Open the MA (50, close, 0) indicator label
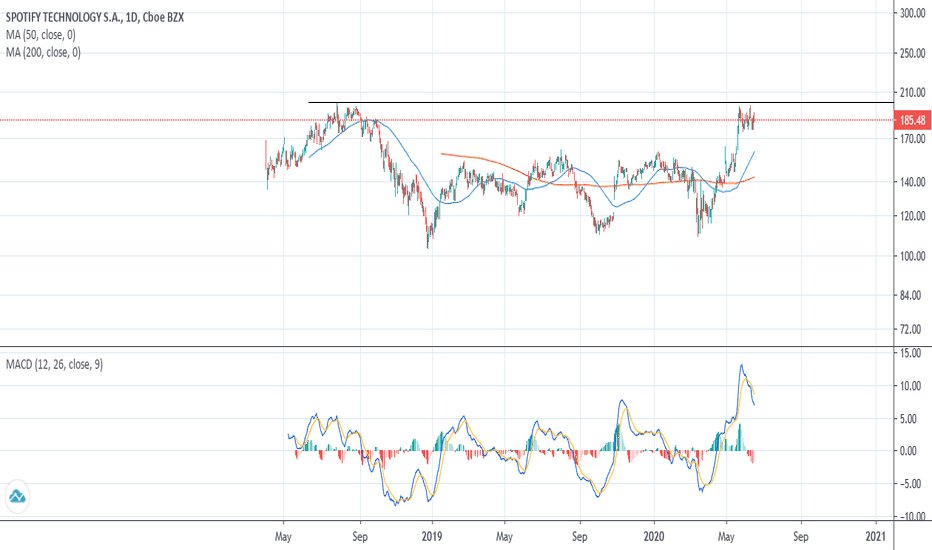Image resolution: width=932 pixels, height=550 pixels. tap(41, 35)
